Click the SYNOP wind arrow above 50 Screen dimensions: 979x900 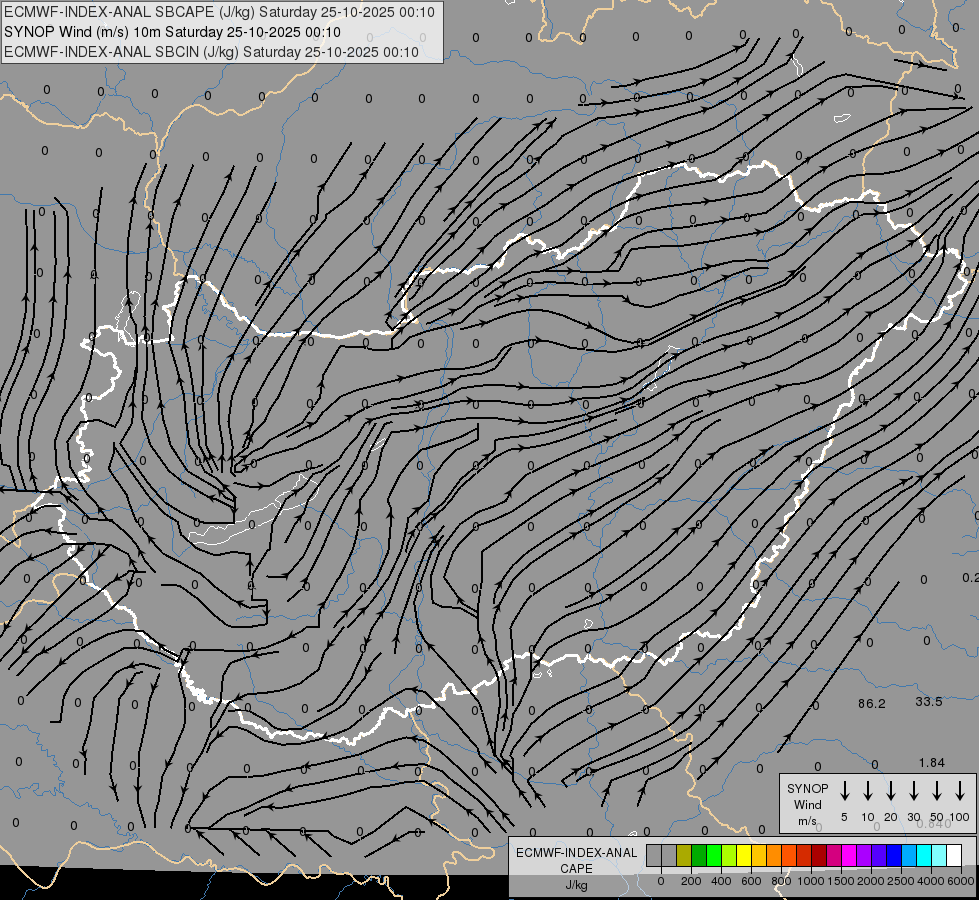[x=937, y=791]
